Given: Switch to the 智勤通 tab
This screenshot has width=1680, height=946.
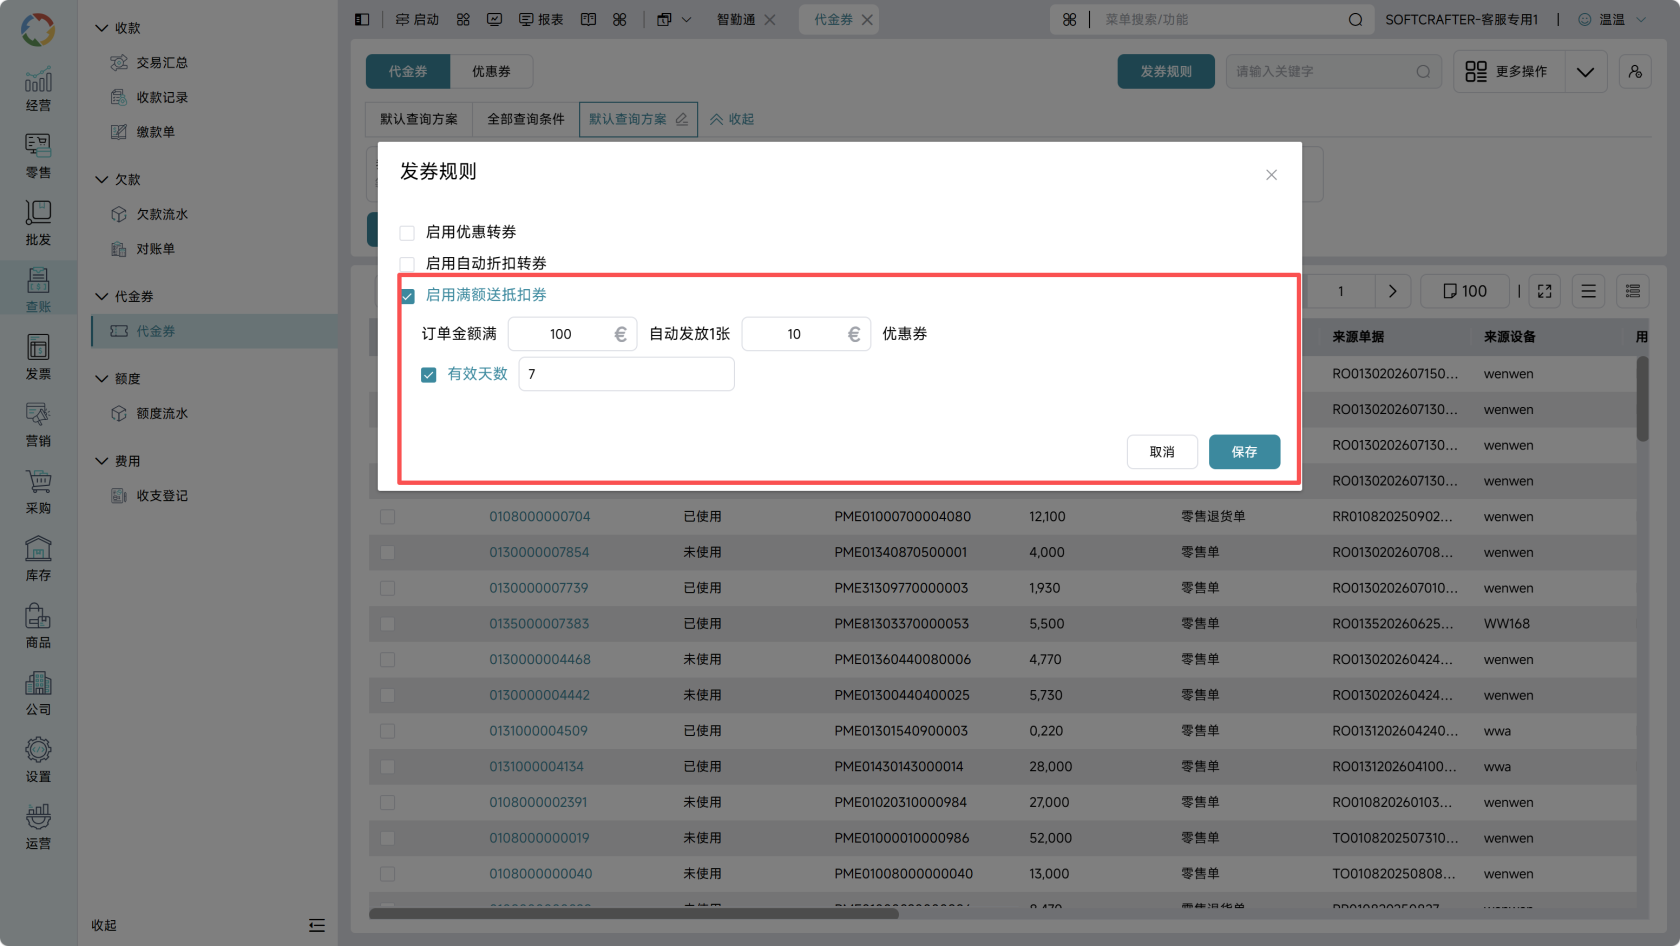Looking at the screenshot, I should point(736,20).
